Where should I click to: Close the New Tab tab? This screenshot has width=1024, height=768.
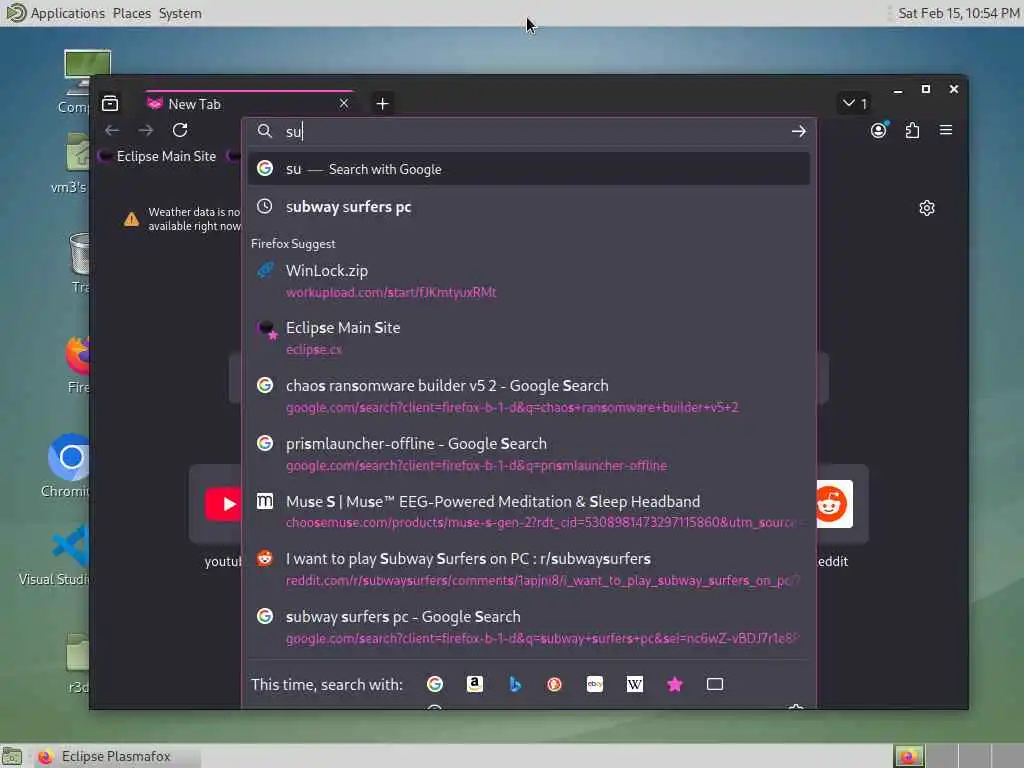pyautogui.click(x=344, y=103)
